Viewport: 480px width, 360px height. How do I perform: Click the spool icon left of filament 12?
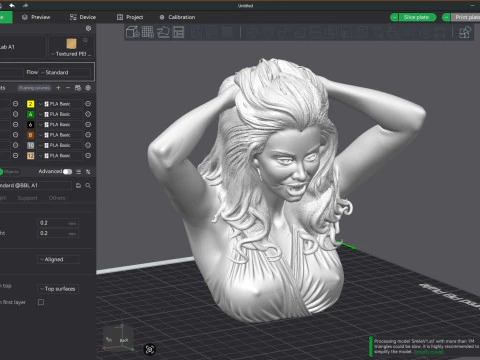15,155
